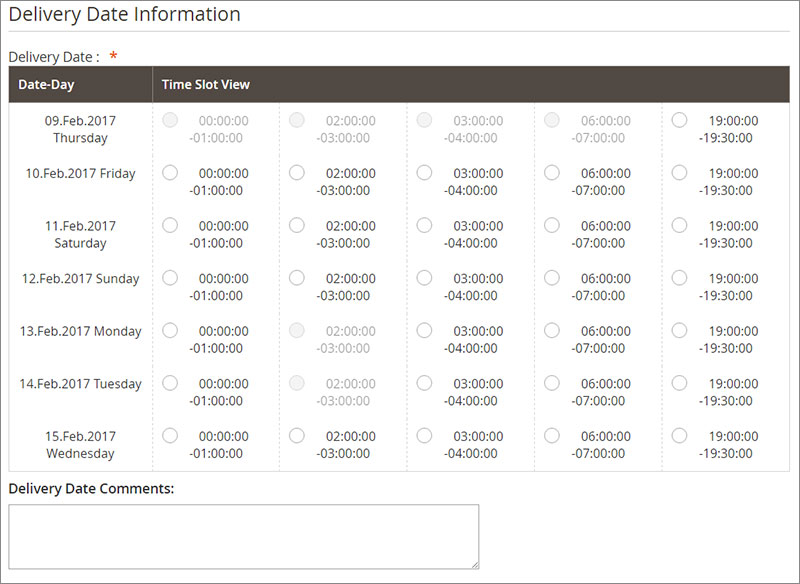Grab the comments box resize handle corner
The width and height of the screenshot is (800, 584).
point(475,565)
